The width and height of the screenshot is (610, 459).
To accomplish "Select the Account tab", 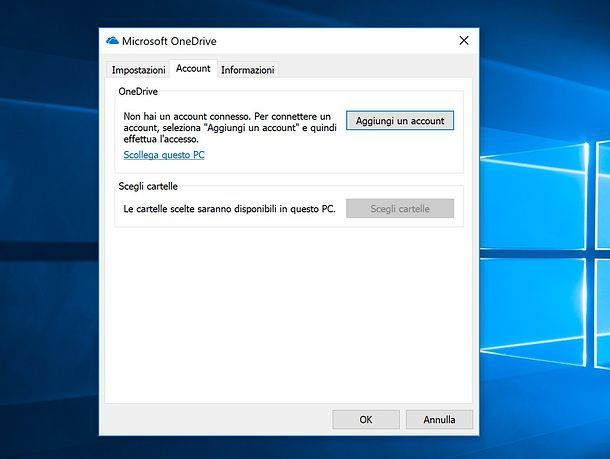I will click(193, 68).
